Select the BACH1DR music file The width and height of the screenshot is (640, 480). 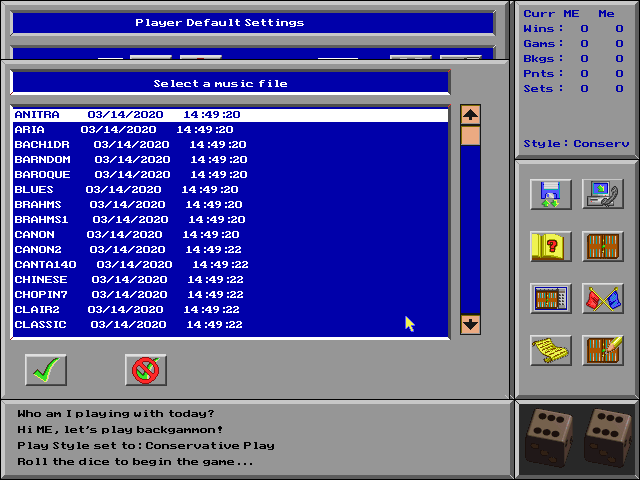(231, 144)
